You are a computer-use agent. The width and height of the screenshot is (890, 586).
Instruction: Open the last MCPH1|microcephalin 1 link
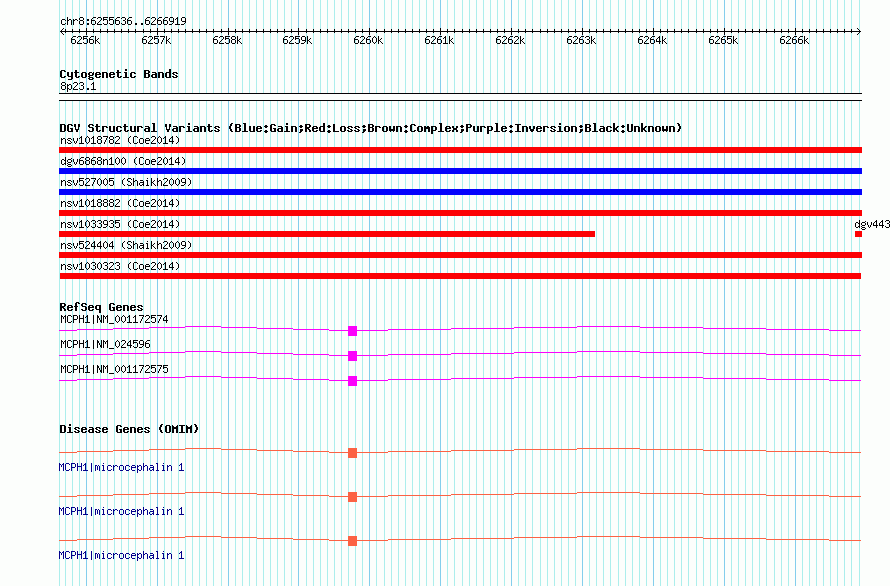[121, 555]
